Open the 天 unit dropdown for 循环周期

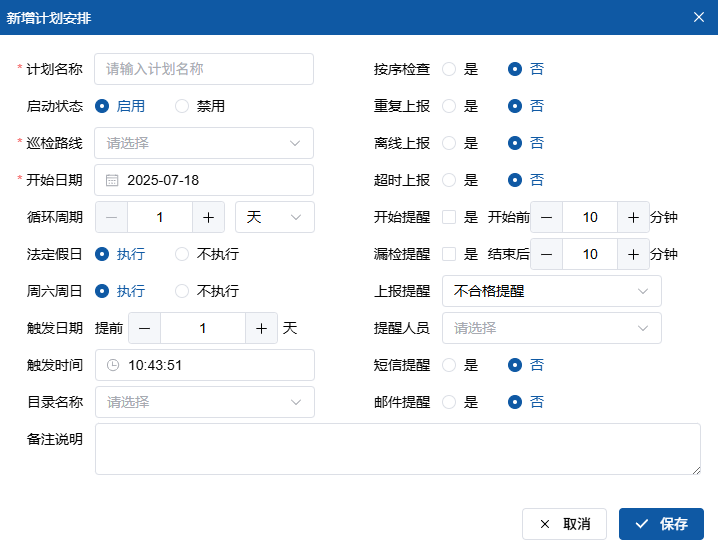pyautogui.click(x=274, y=217)
